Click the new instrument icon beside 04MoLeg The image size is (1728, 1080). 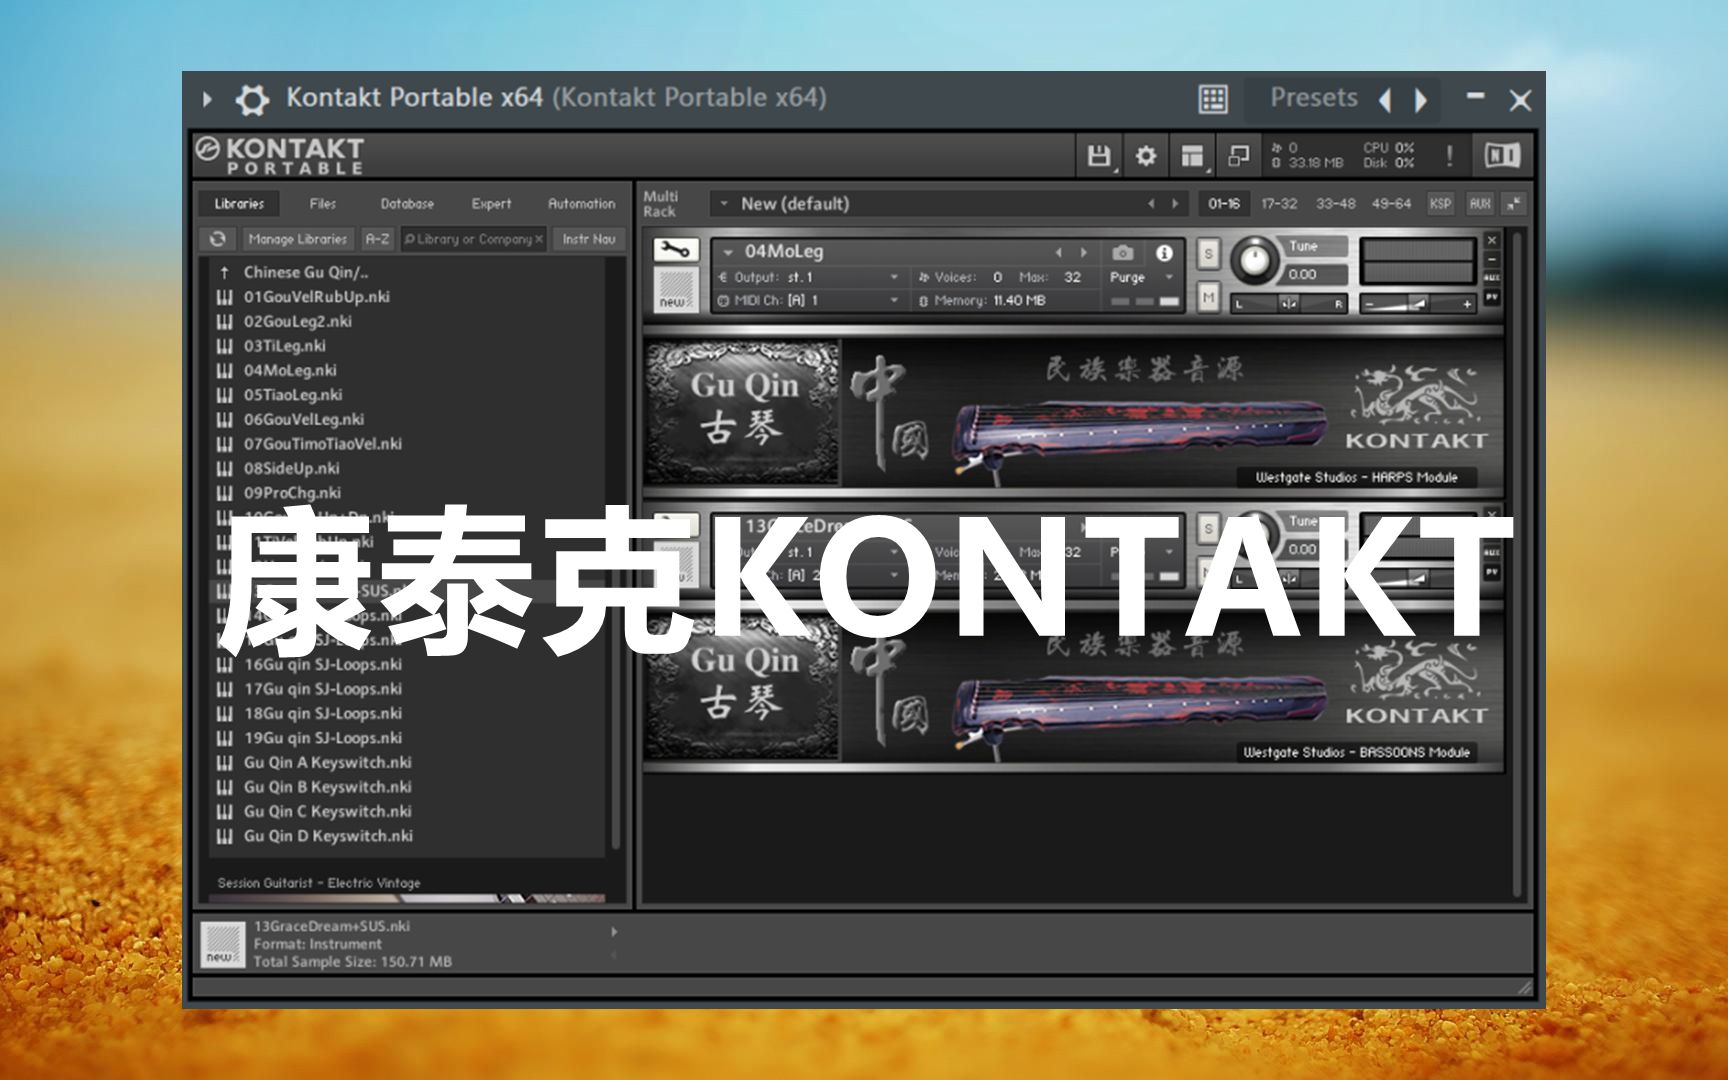coord(675,289)
